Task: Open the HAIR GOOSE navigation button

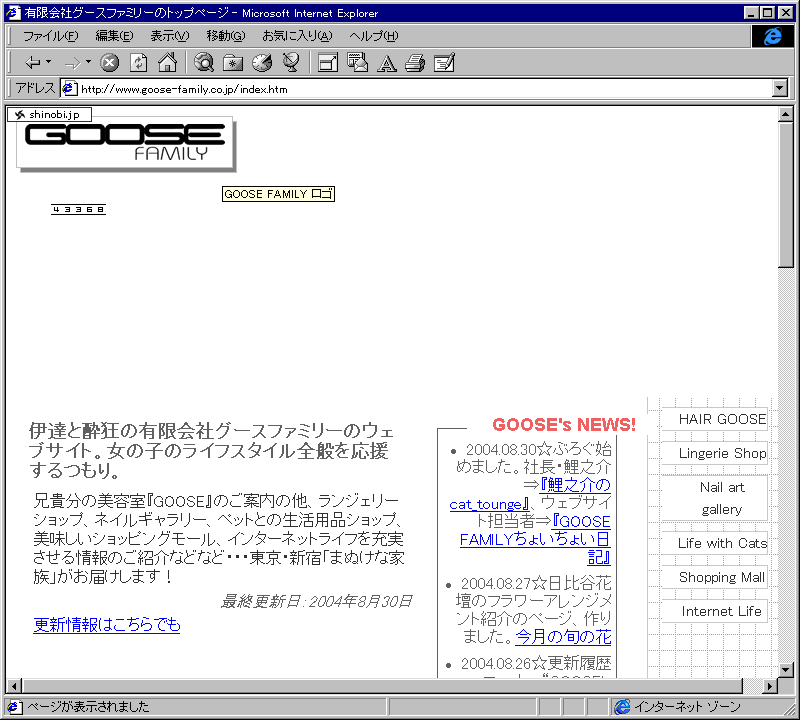Action: pos(714,419)
